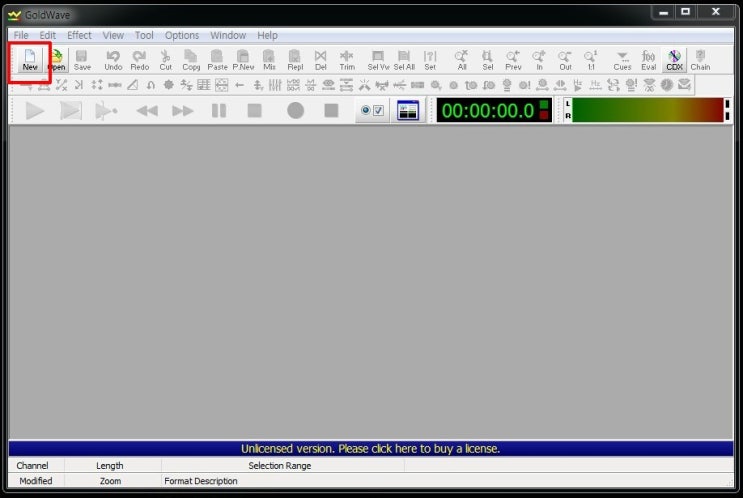Click the Sel All toolbar icon
The width and height of the screenshot is (743, 498).
pos(404,60)
